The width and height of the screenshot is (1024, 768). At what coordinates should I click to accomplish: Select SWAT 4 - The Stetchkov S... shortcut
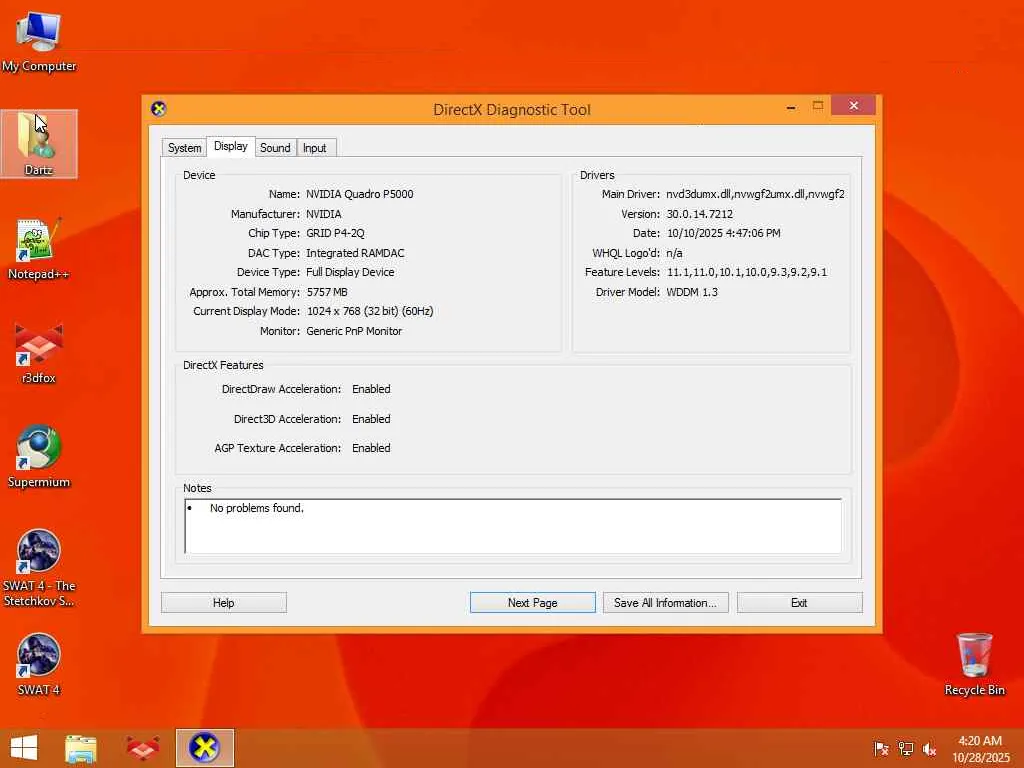(x=39, y=568)
